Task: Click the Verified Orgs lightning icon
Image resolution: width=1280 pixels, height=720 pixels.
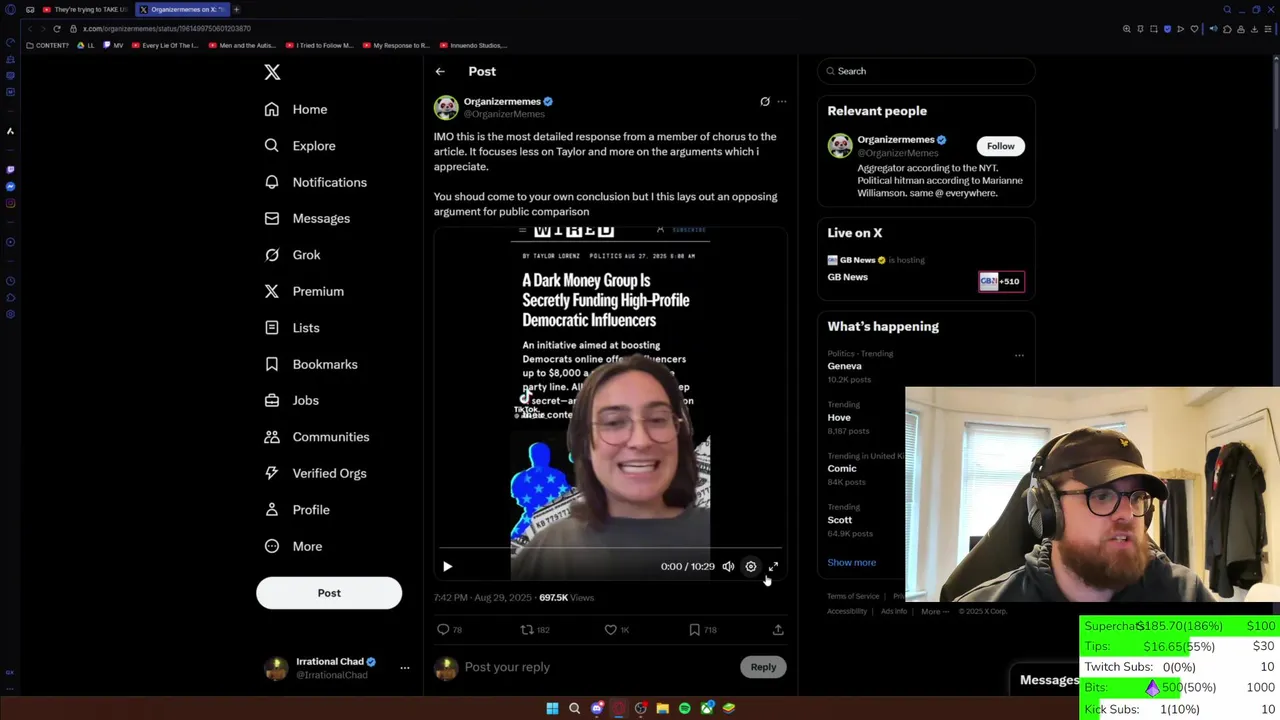Action: click(272, 473)
